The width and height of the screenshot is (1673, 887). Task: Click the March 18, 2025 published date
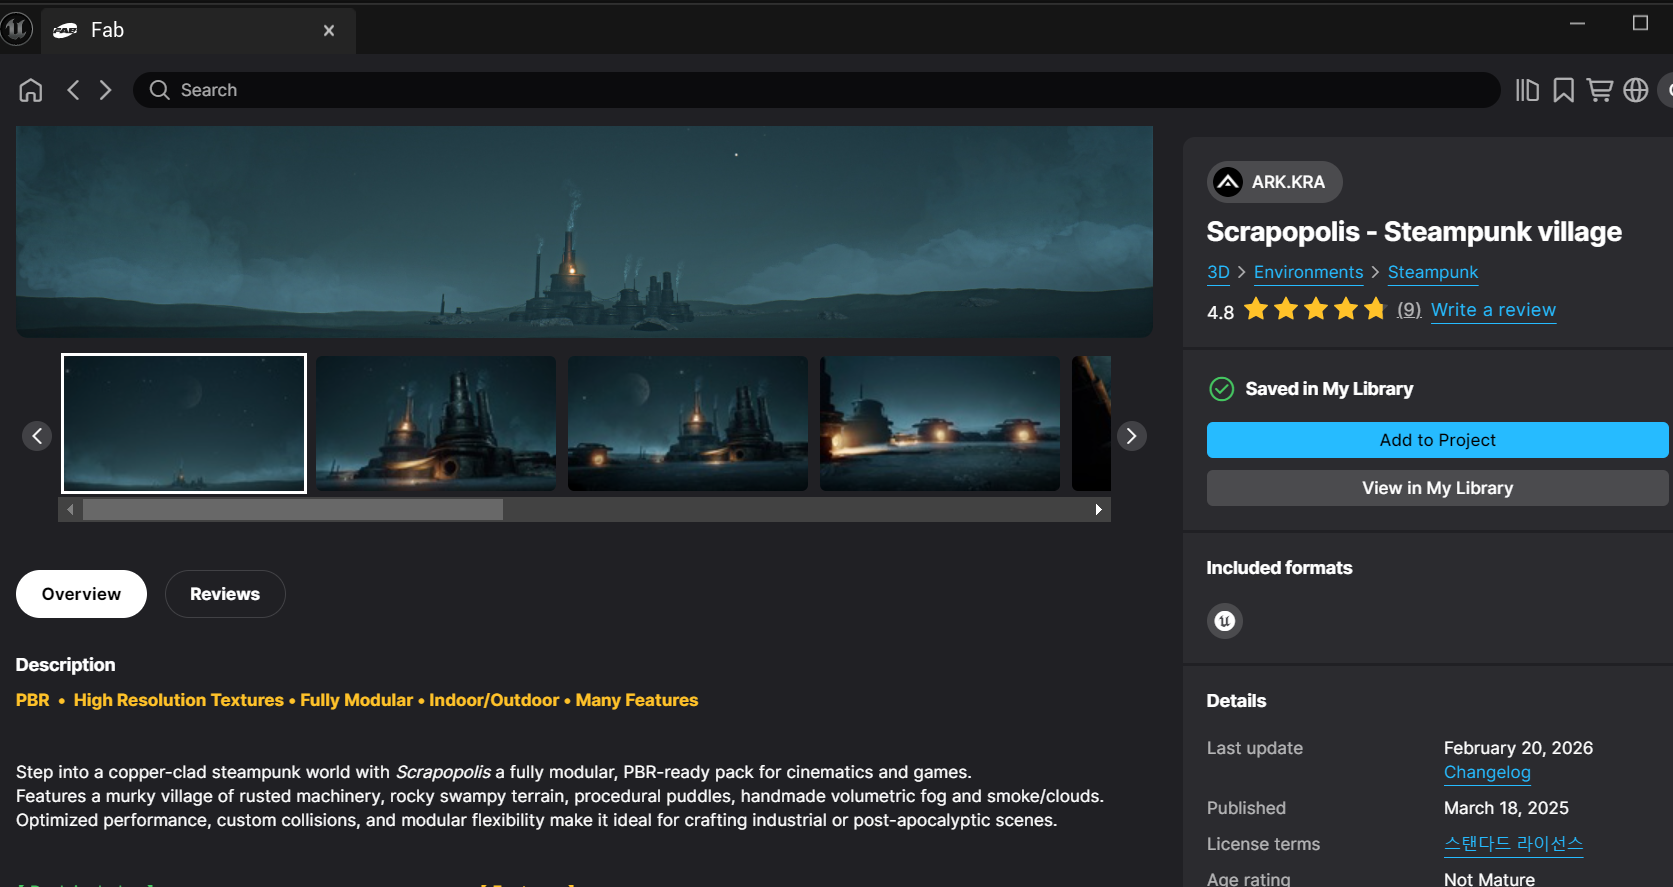click(1506, 808)
